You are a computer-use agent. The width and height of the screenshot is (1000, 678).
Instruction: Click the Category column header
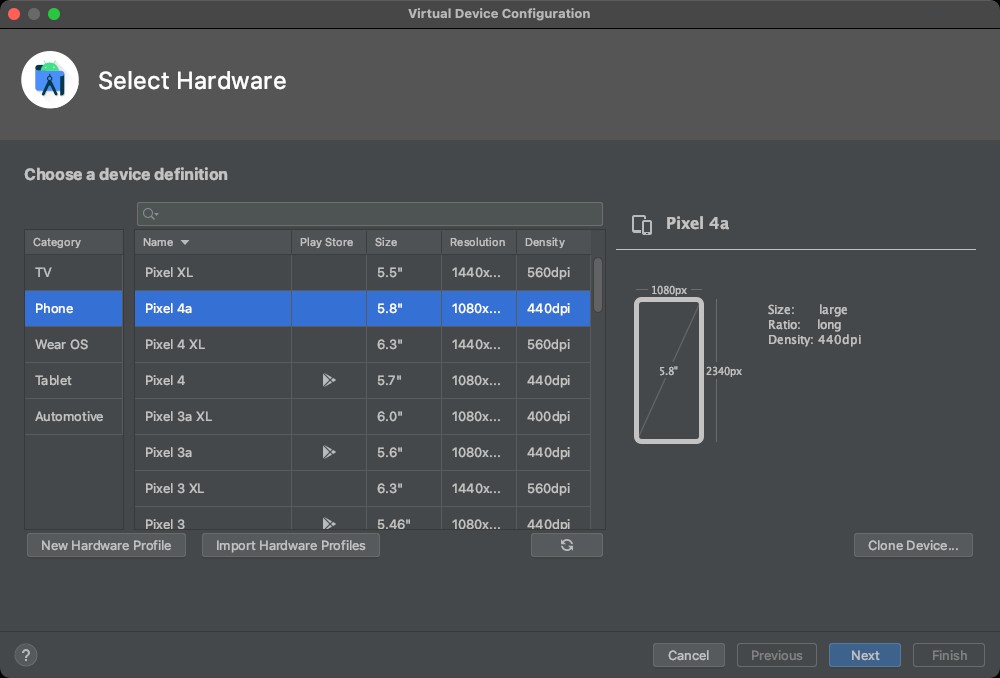point(73,242)
